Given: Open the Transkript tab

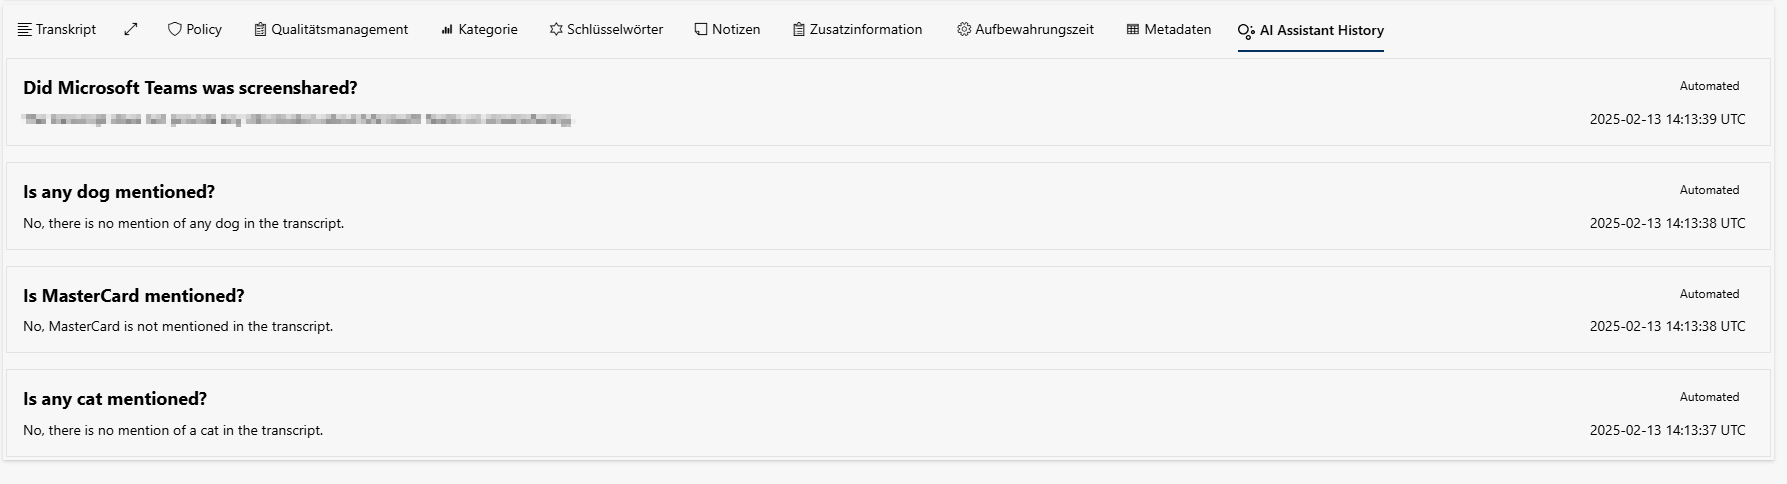Looking at the screenshot, I should 57,29.
